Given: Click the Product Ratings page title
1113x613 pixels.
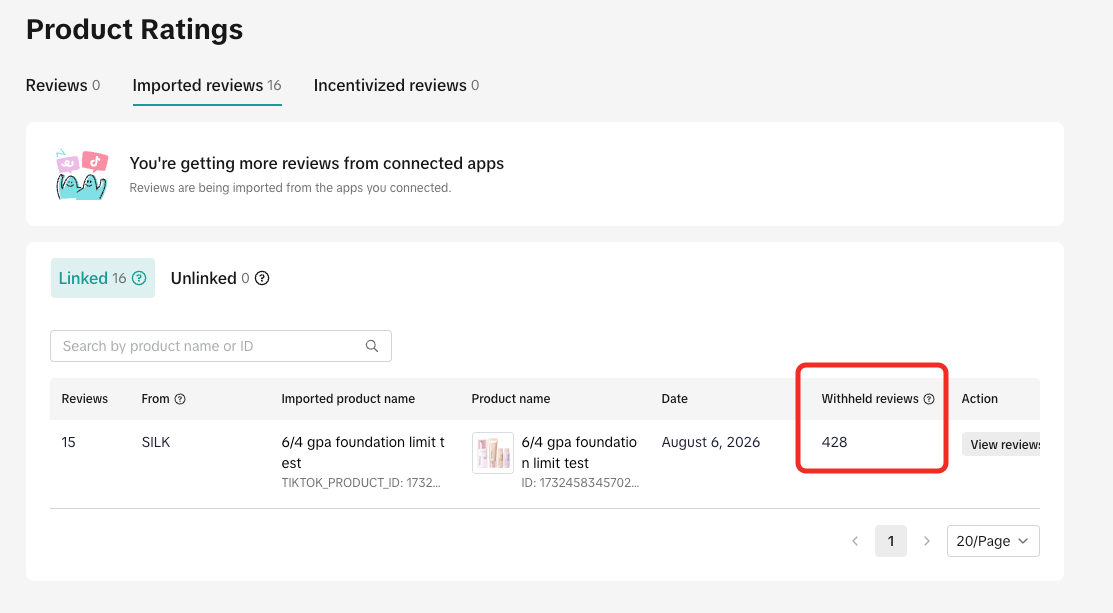Looking at the screenshot, I should click(x=135, y=30).
